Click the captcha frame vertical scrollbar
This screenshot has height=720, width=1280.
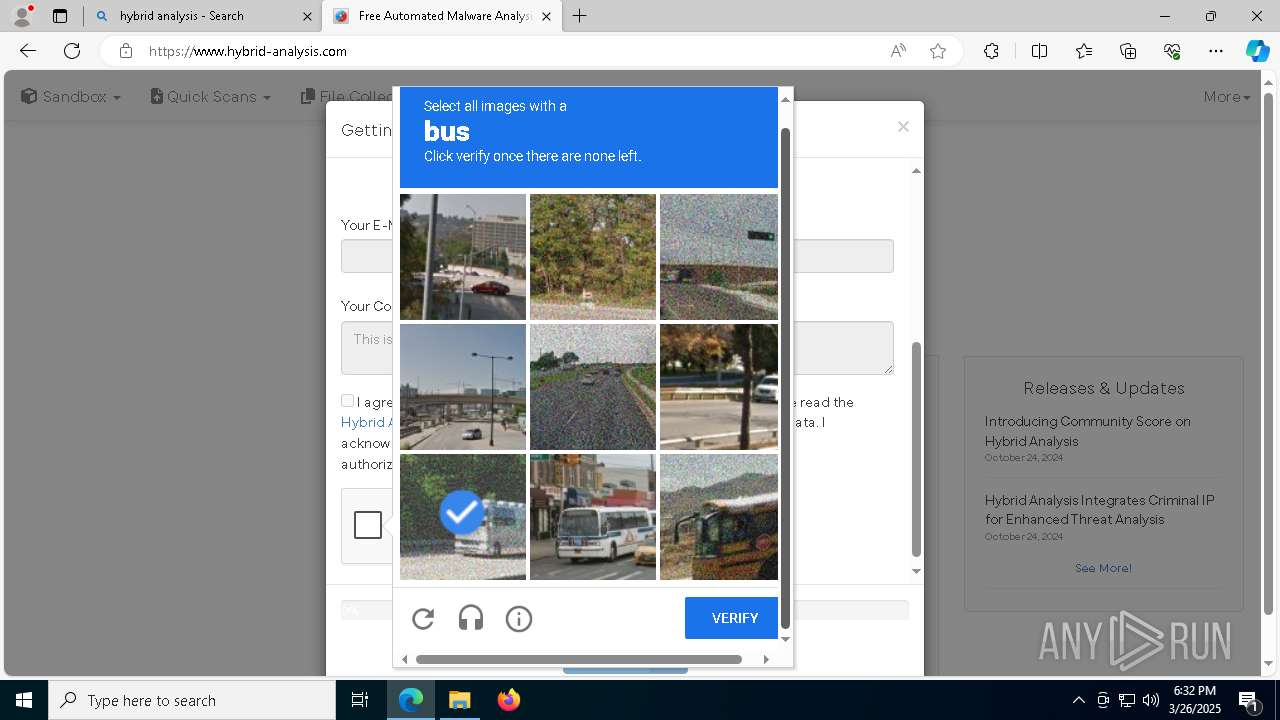(x=785, y=378)
